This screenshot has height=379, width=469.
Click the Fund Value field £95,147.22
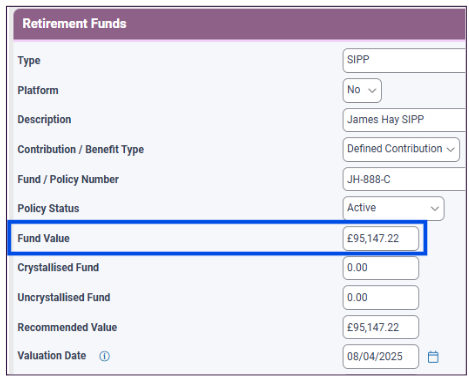tap(381, 238)
